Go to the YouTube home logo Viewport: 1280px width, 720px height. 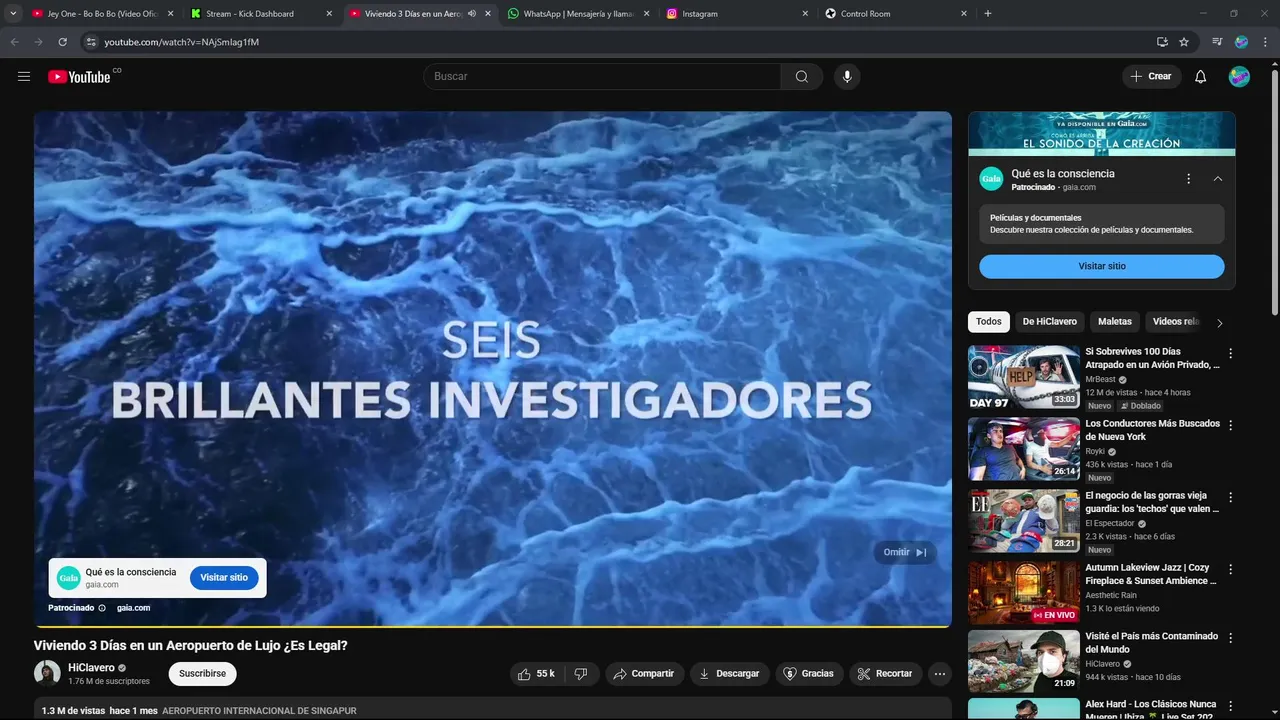[x=79, y=76]
